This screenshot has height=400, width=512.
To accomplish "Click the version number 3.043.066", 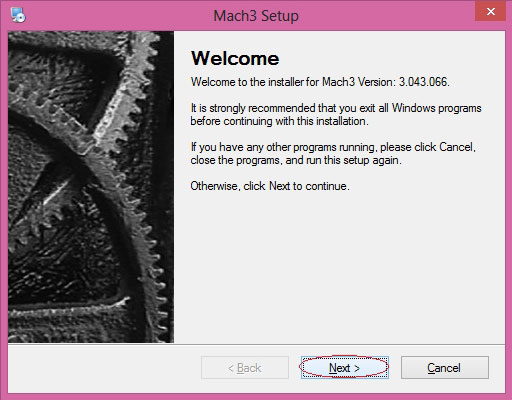I will coord(424,82).
